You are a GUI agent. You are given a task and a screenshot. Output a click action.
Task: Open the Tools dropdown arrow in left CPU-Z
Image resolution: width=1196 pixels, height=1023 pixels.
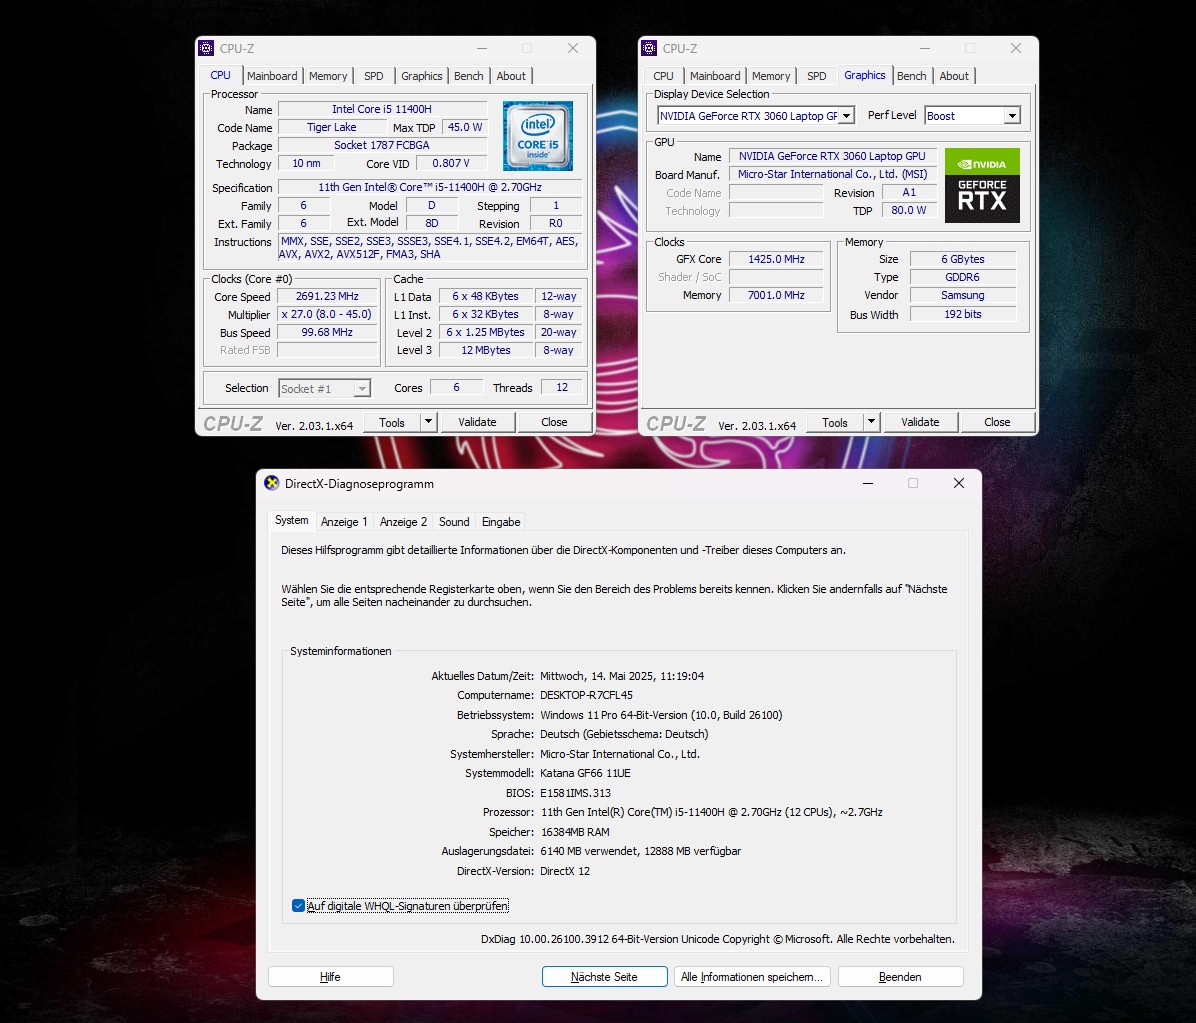pos(428,422)
